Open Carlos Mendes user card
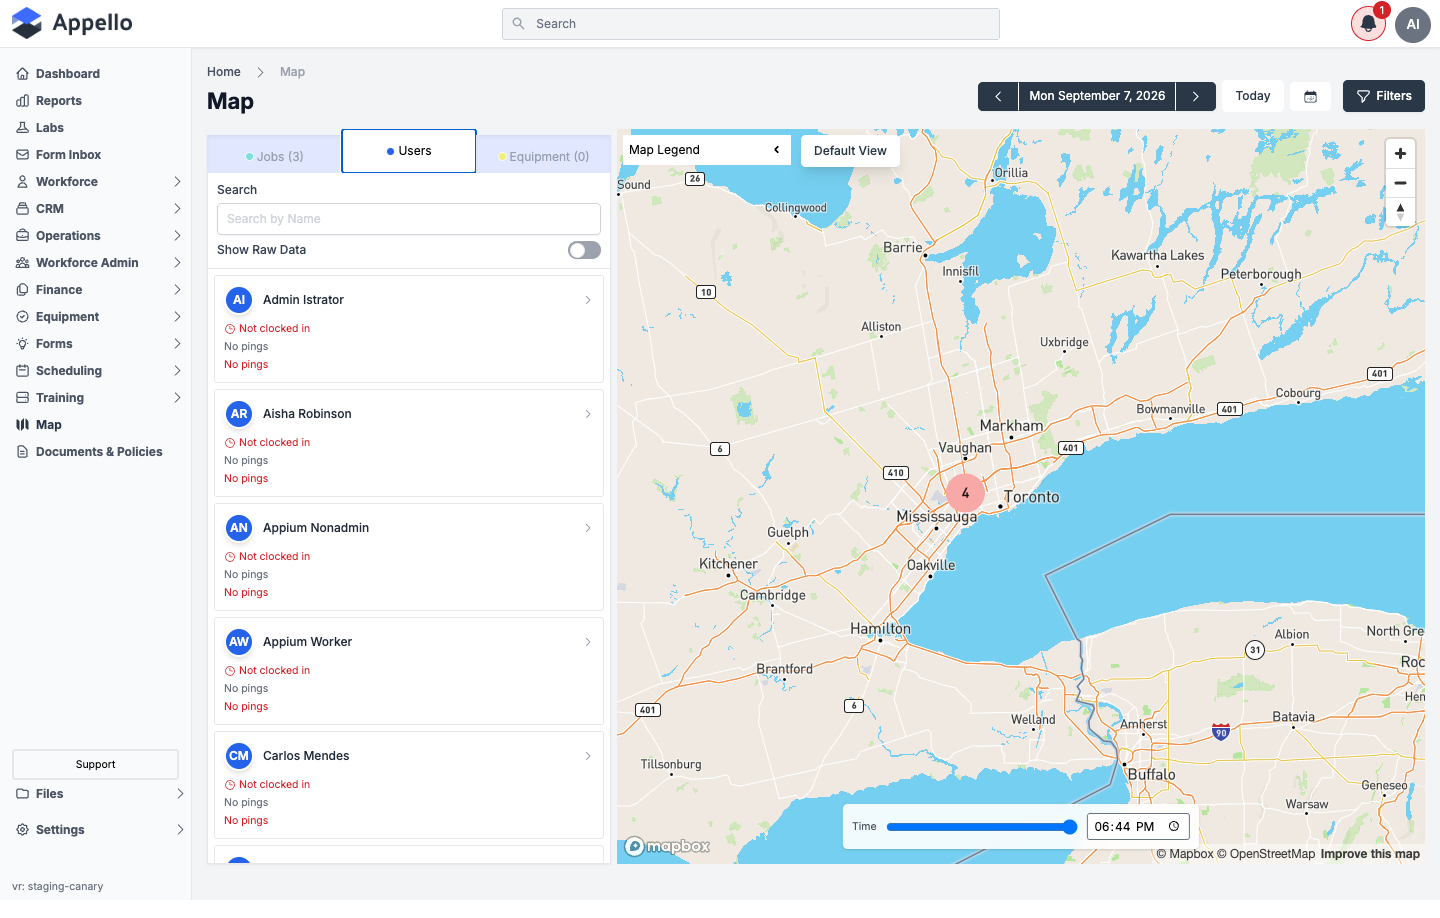Image resolution: width=1440 pixels, height=918 pixels. point(409,785)
